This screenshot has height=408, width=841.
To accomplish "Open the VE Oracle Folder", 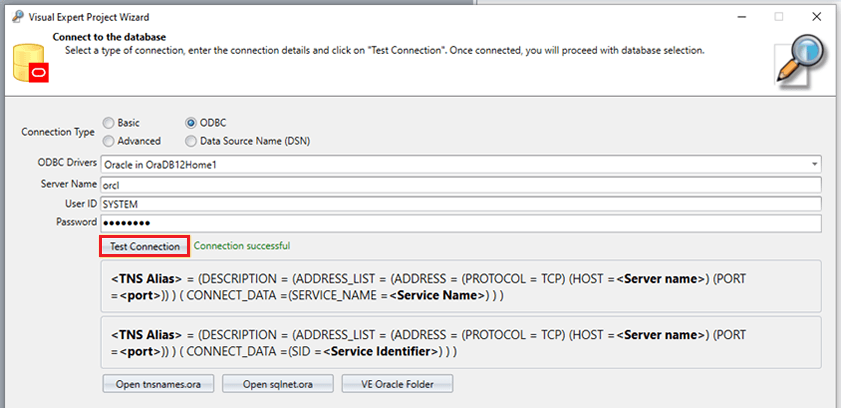I will pyautogui.click(x=398, y=384).
